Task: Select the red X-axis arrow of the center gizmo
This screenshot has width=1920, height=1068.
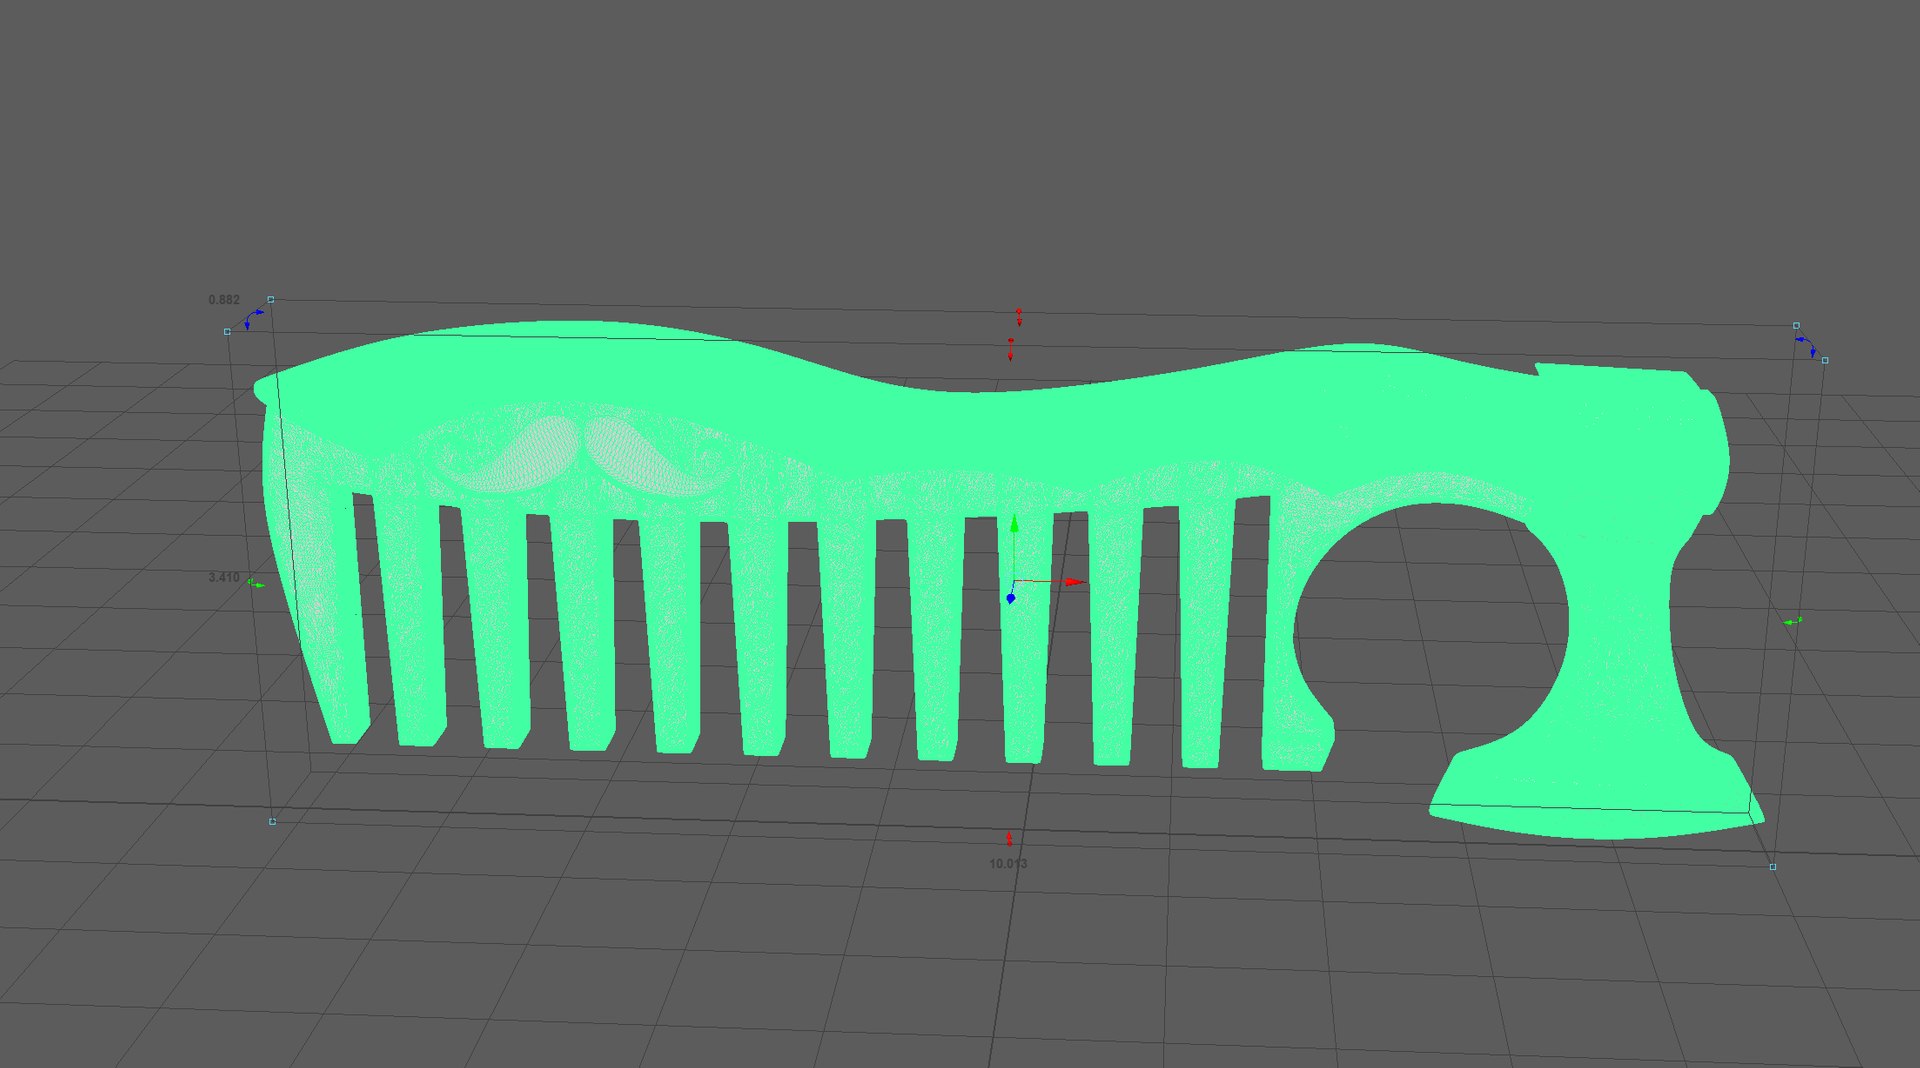Action: [x=1075, y=581]
